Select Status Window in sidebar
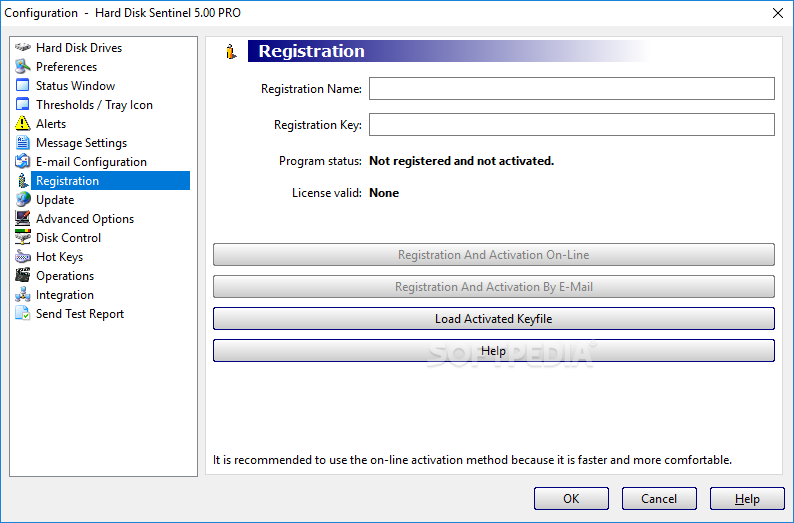This screenshot has width=794, height=523. coord(75,86)
